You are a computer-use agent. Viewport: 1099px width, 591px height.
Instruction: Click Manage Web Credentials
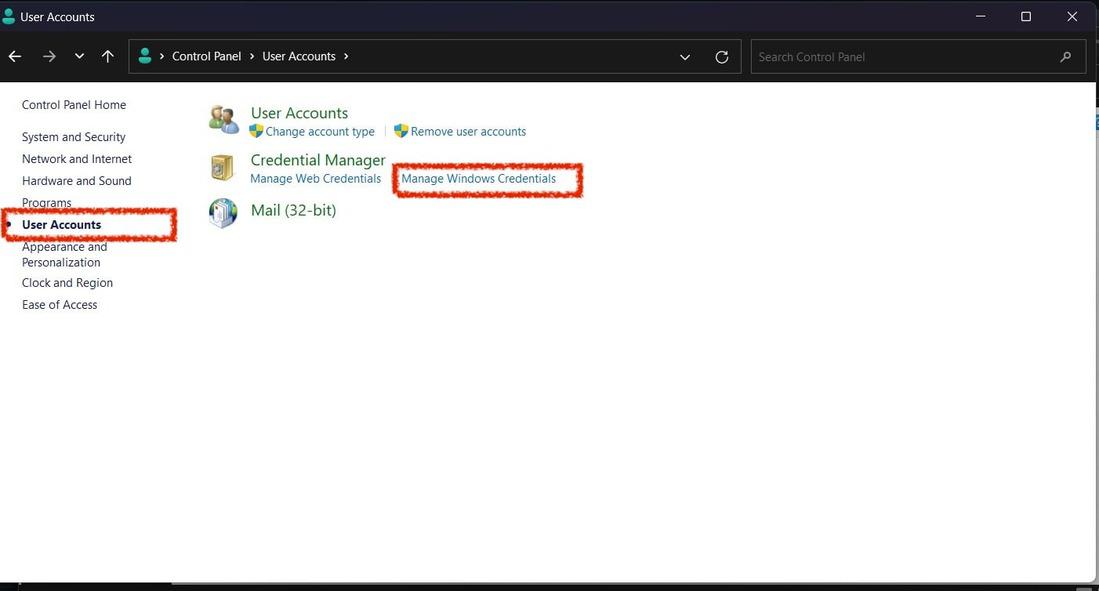click(x=315, y=179)
